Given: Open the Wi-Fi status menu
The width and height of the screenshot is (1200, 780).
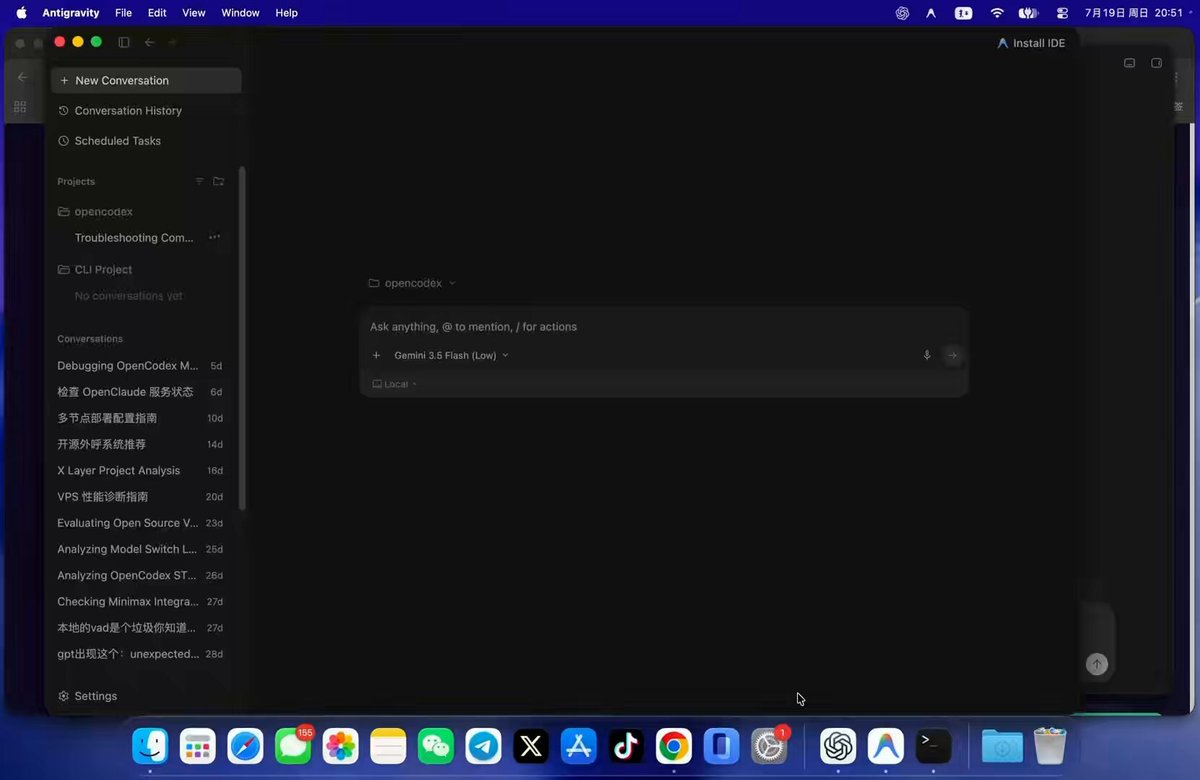Looking at the screenshot, I should click(997, 13).
